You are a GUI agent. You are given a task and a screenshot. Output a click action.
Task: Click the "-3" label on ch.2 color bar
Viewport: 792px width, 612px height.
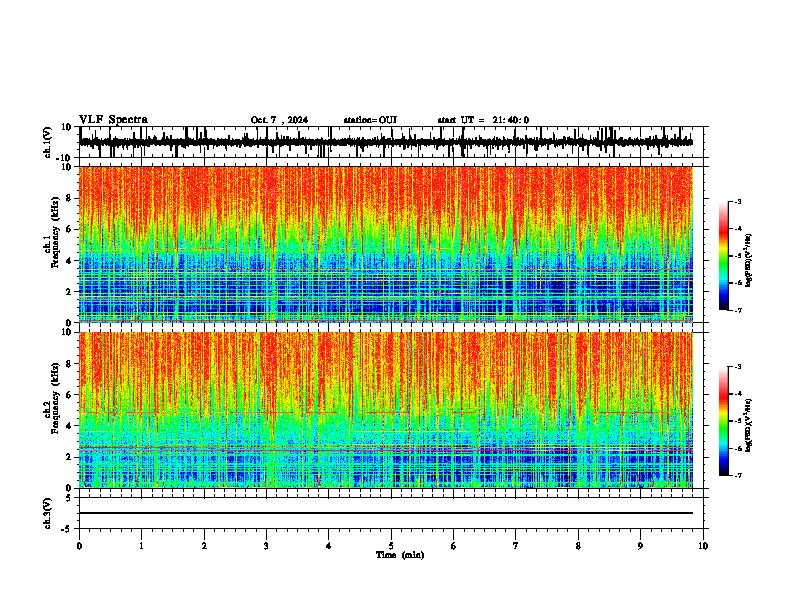coord(738,367)
